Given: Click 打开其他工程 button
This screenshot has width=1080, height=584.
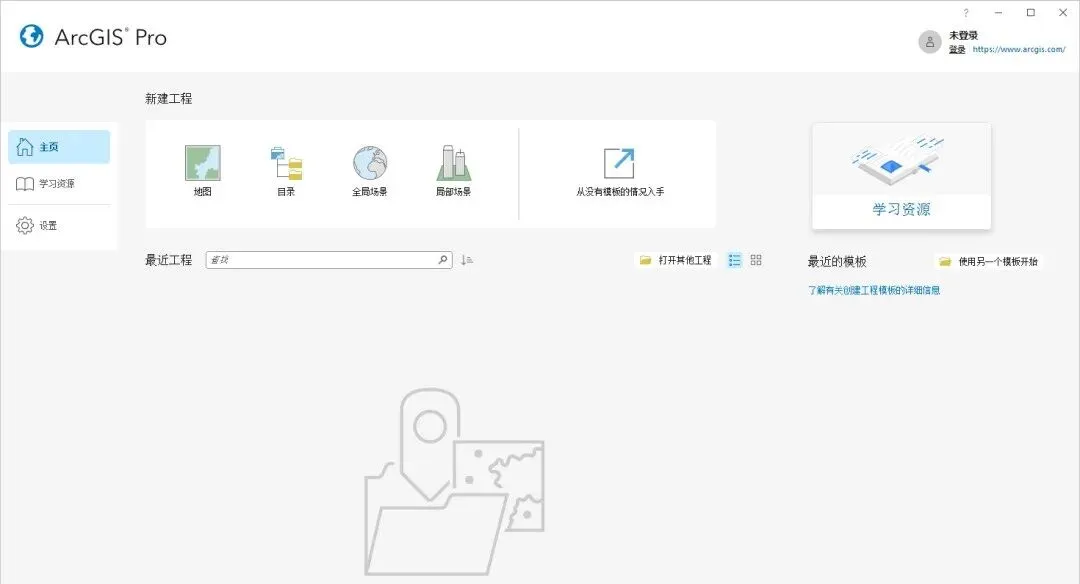Looking at the screenshot, I should pos(676,260).
